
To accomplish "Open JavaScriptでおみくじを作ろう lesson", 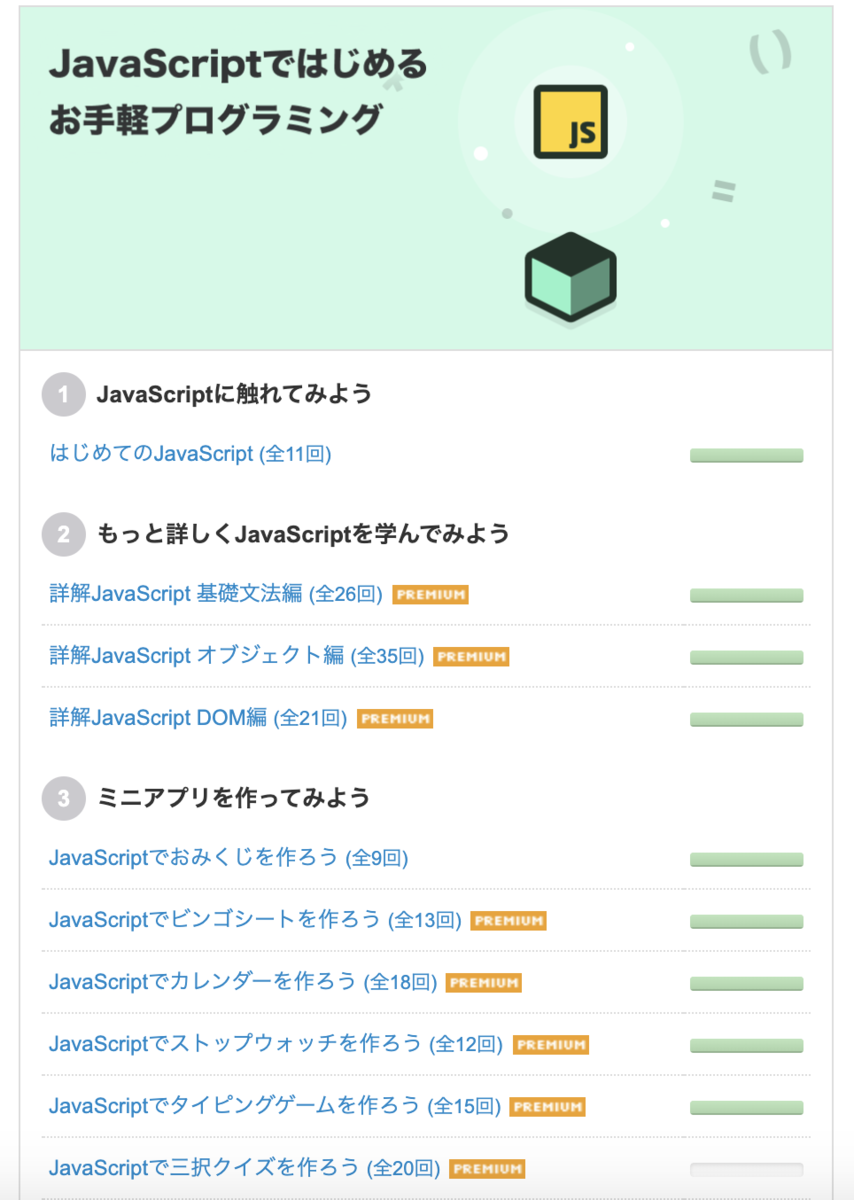I will [228, 858].
